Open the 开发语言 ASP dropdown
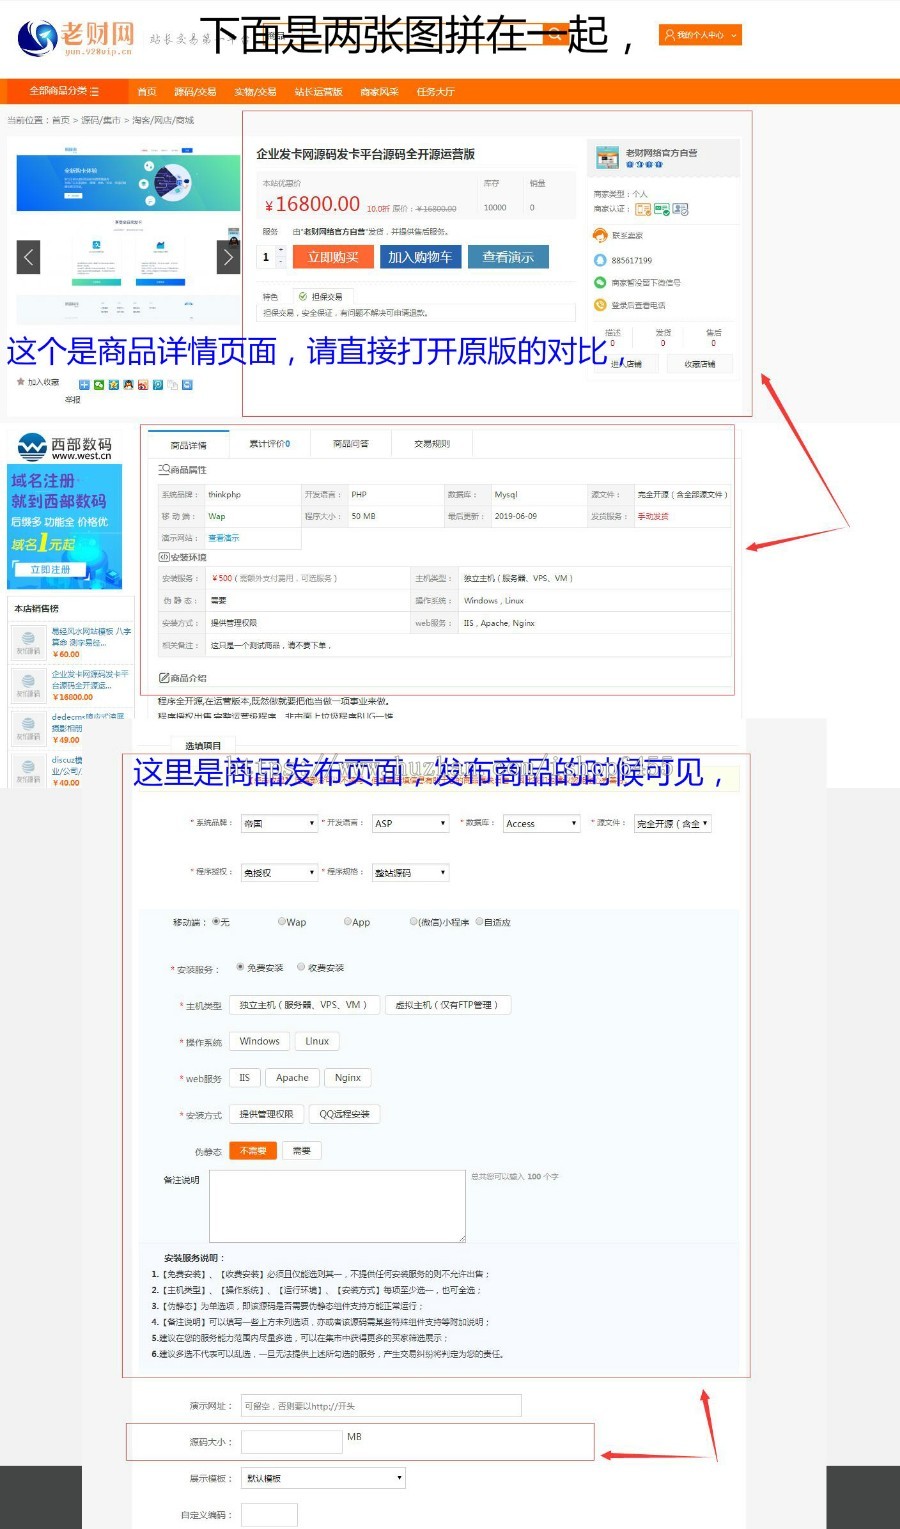The image size is (900, 1529). point(410,823)
